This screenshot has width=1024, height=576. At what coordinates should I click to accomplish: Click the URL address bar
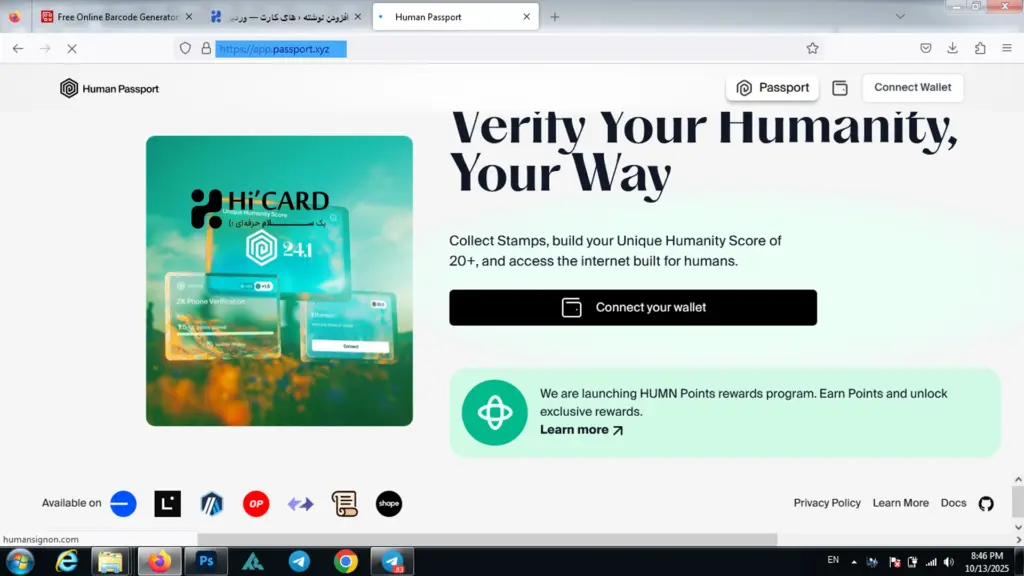point(500,48)
